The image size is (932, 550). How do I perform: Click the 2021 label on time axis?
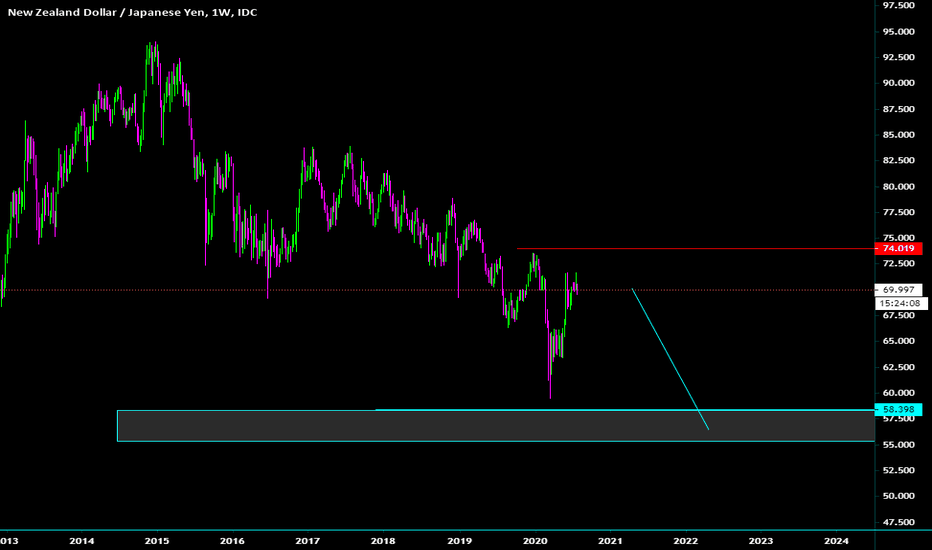(x=610, y=541)
